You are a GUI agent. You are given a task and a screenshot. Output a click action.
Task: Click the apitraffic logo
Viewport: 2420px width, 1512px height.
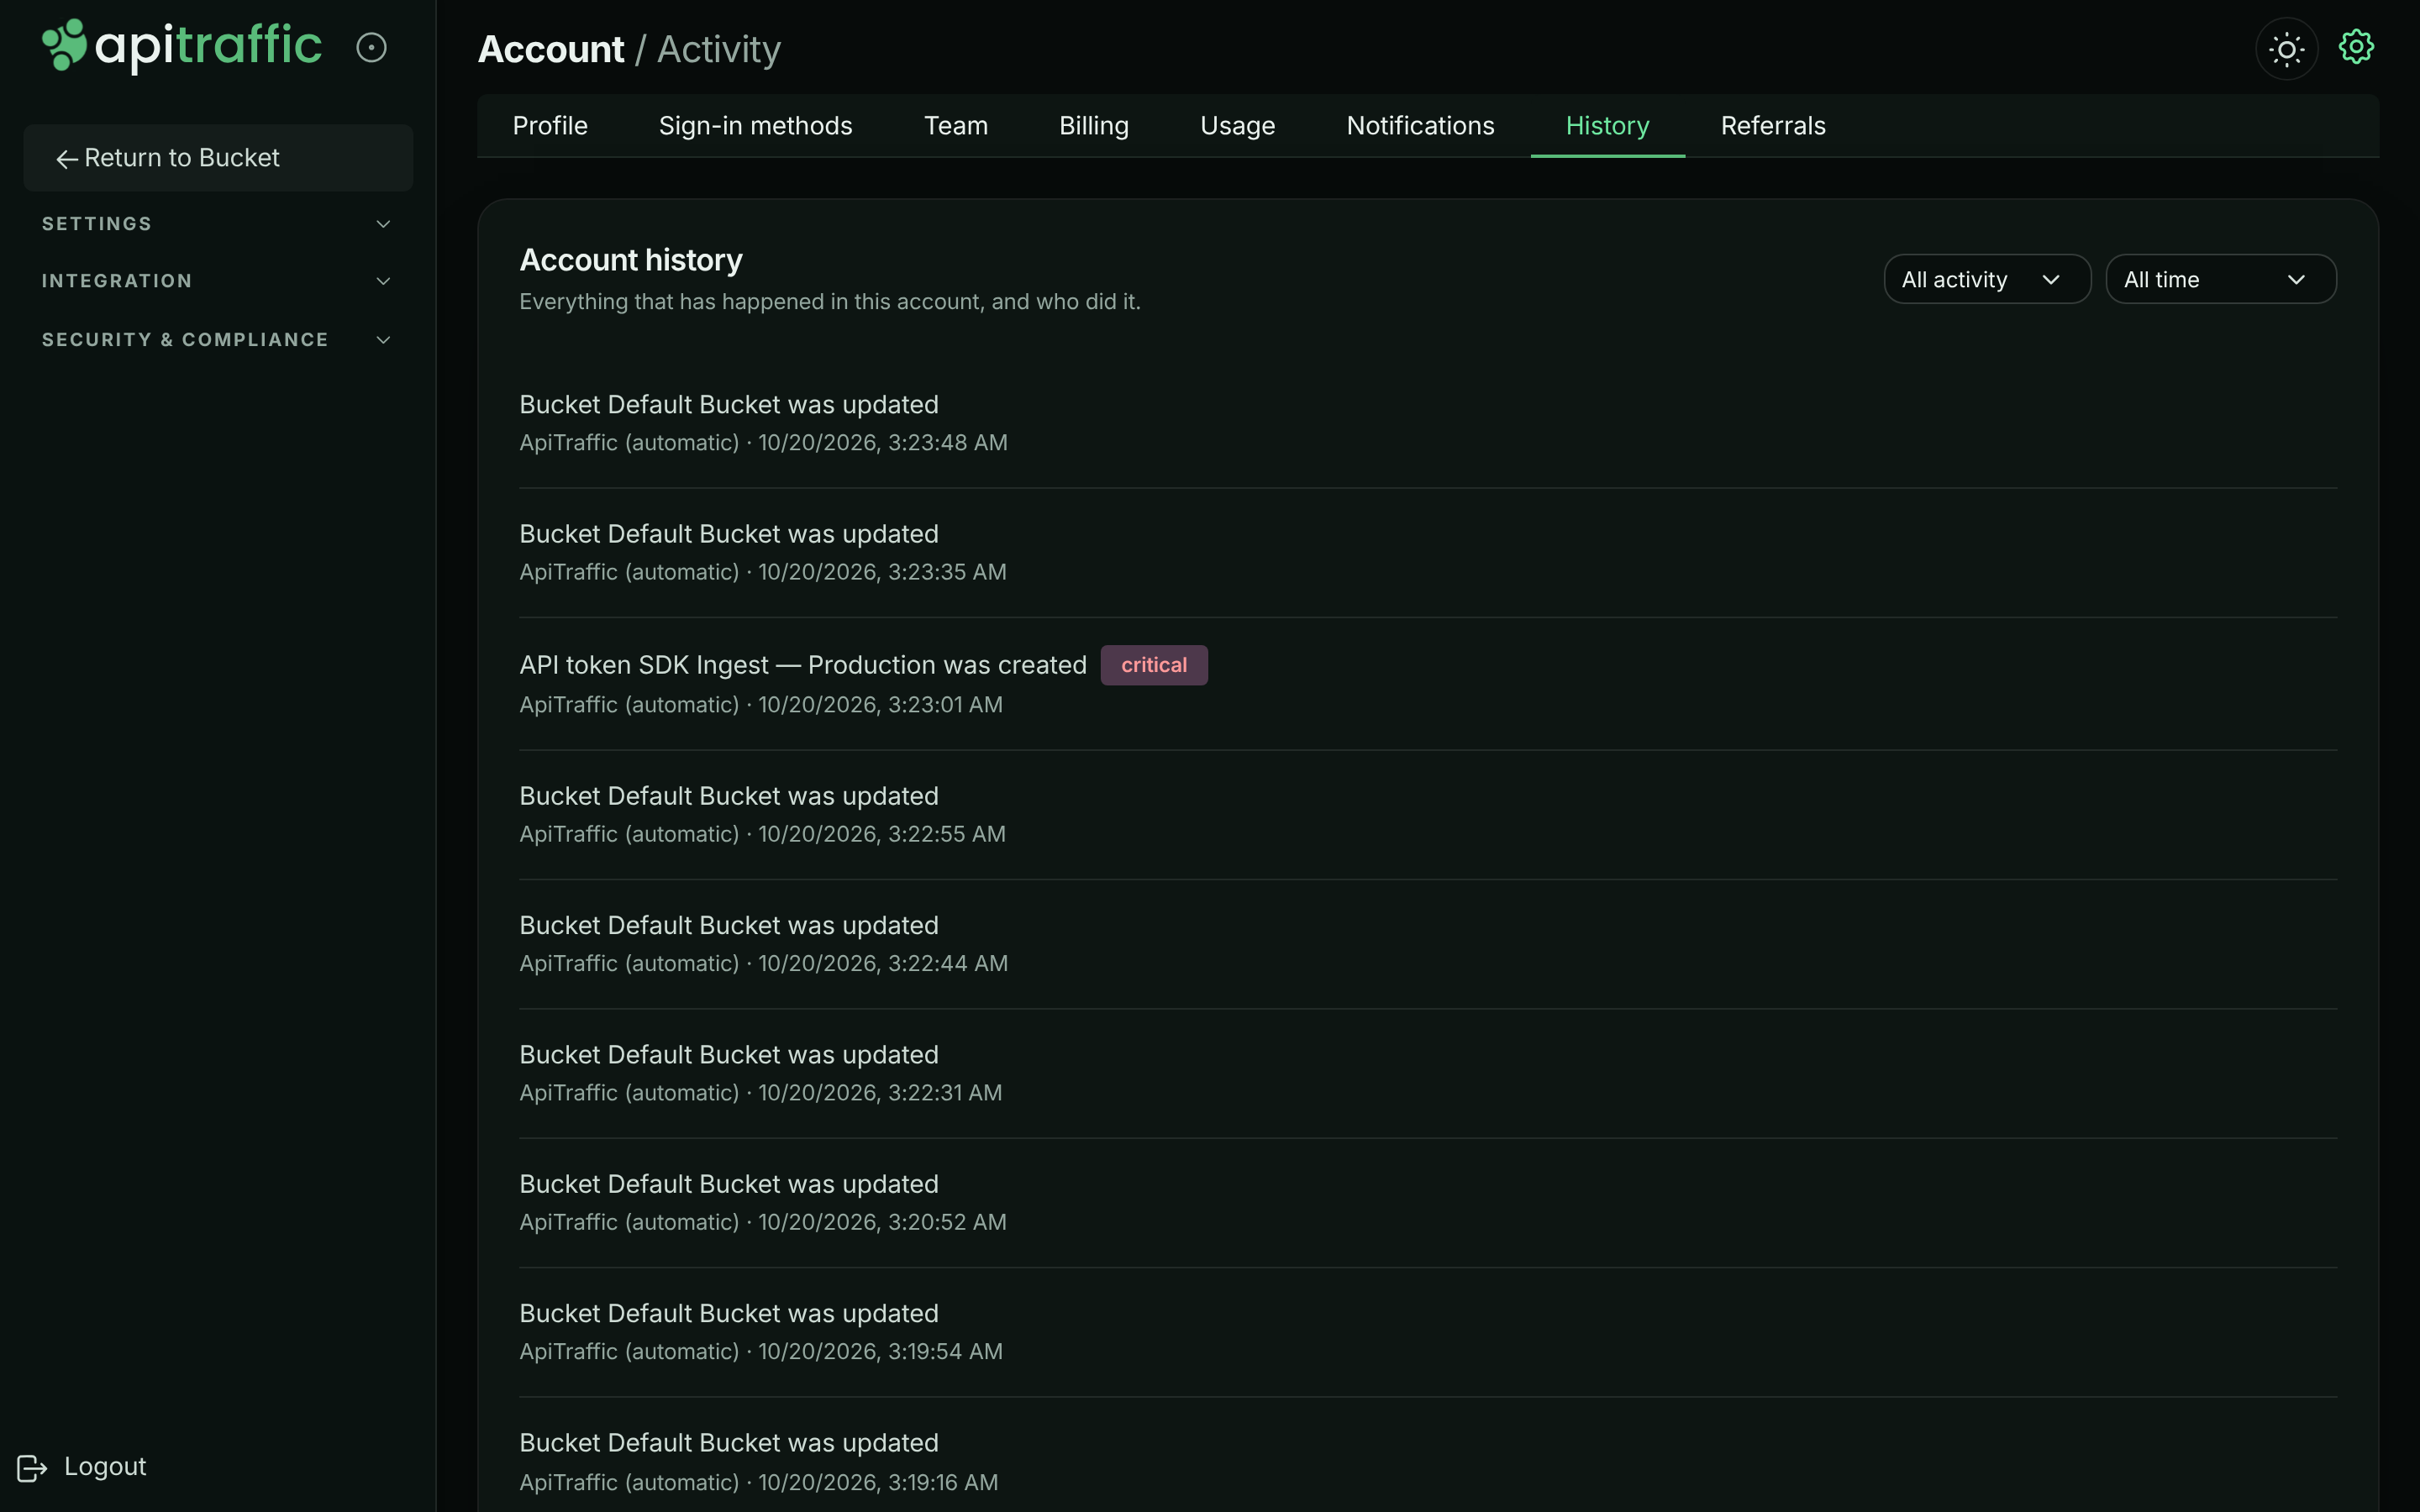[x=181, y=46]
